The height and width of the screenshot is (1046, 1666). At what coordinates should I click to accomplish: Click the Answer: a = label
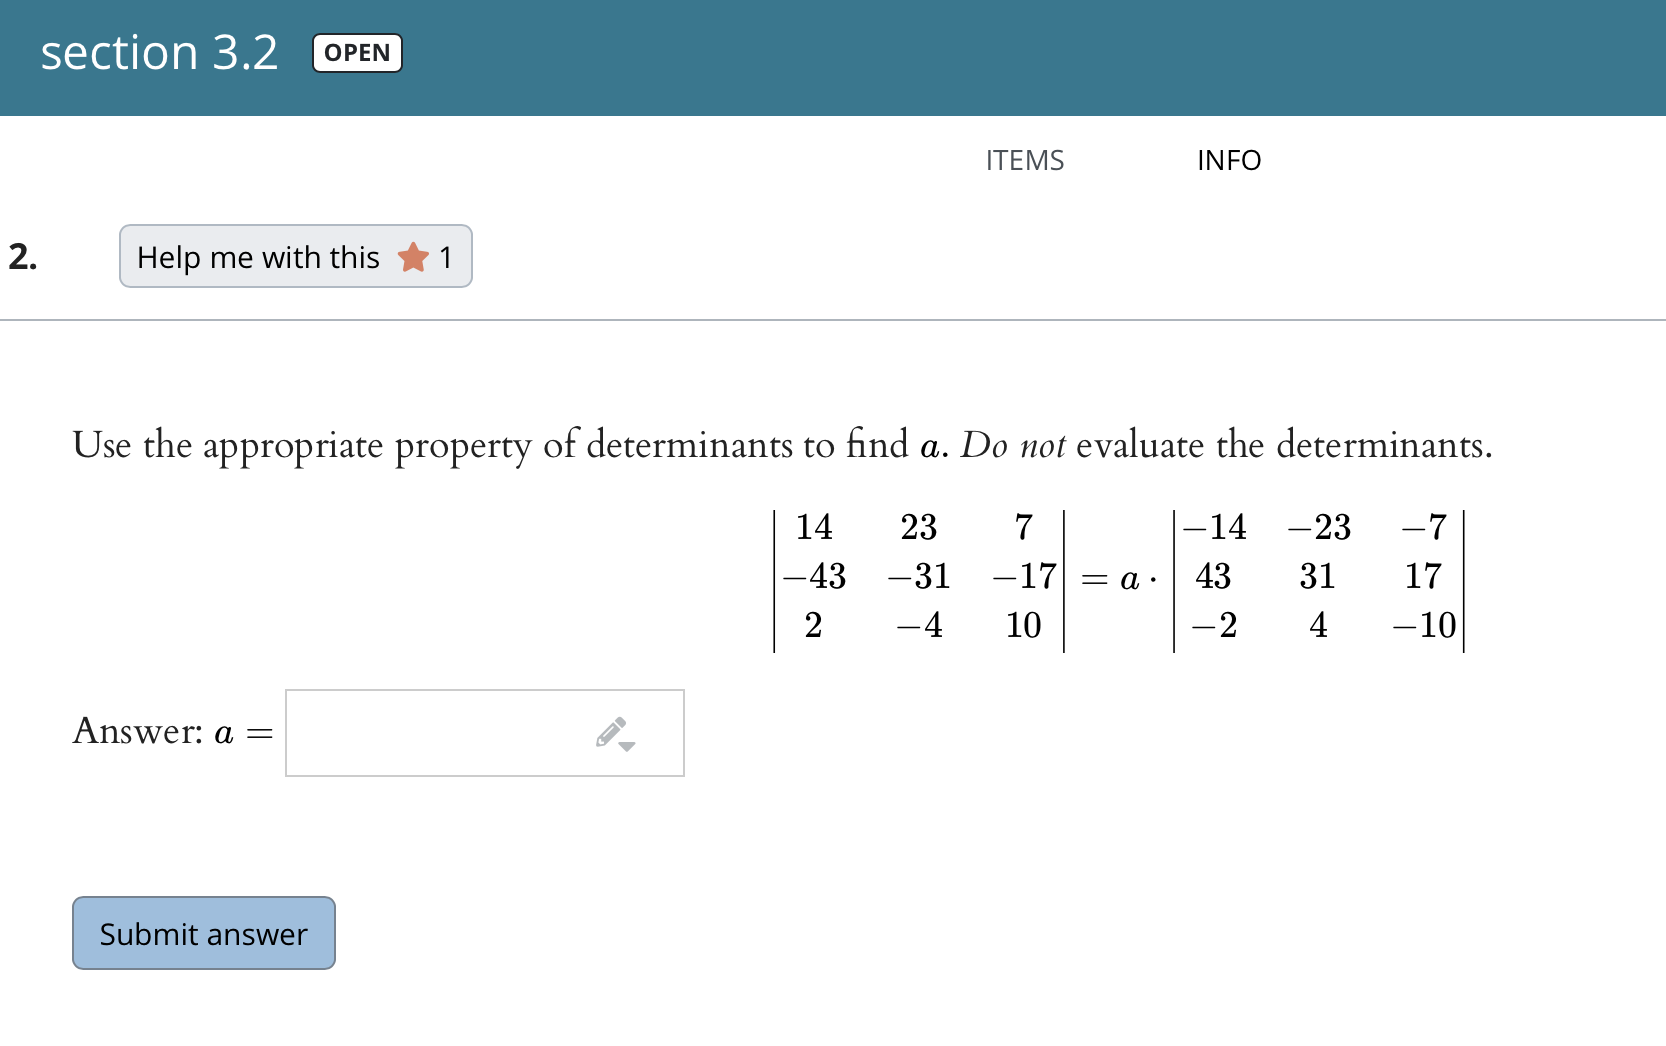pyautogui.click(x=173, y=732)
